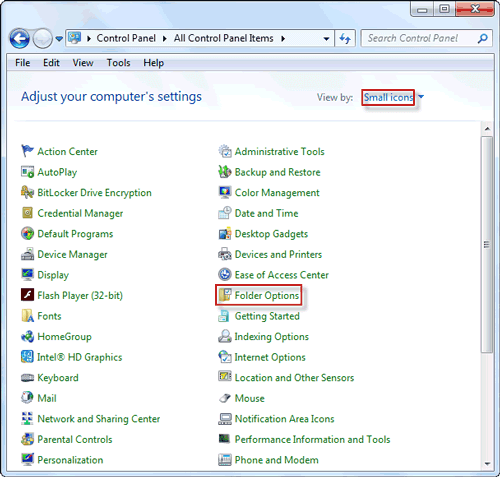Screen dimensions: 500x477
Task: Click the AutoPlay icon
Action: (27, 172)
